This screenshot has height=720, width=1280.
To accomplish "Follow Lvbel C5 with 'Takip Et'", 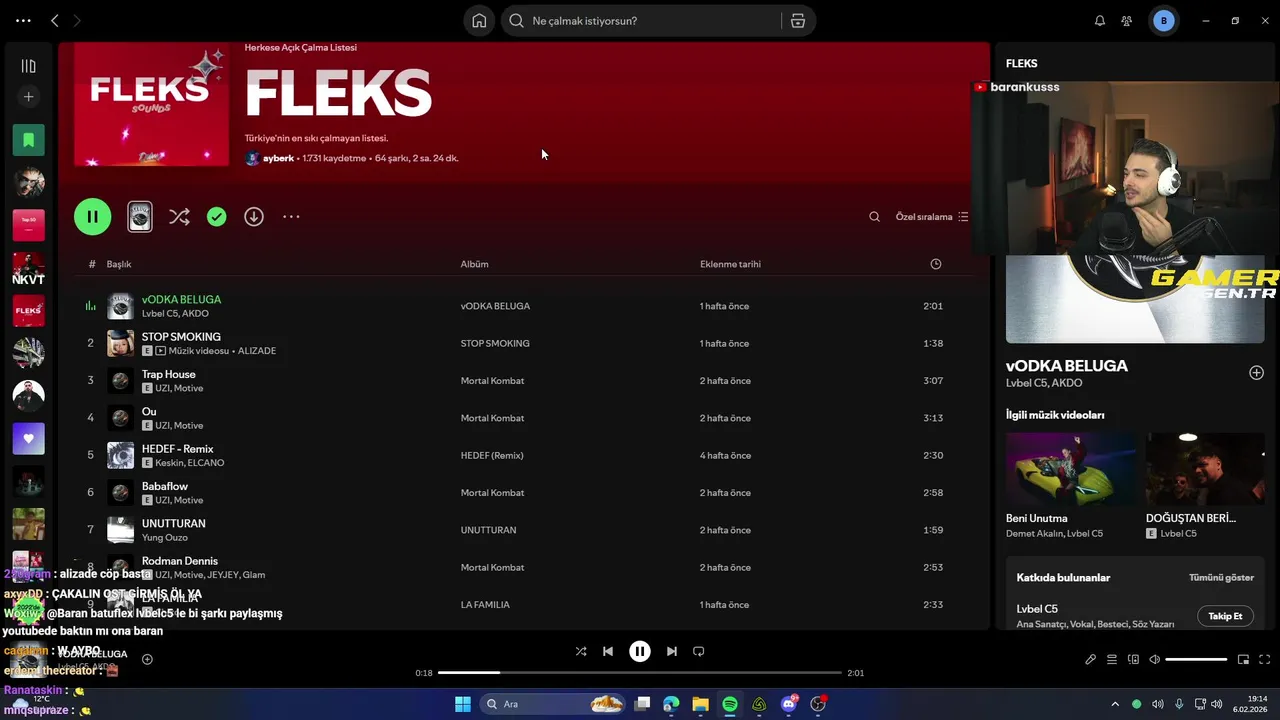I will click(x=1225, y=616).
